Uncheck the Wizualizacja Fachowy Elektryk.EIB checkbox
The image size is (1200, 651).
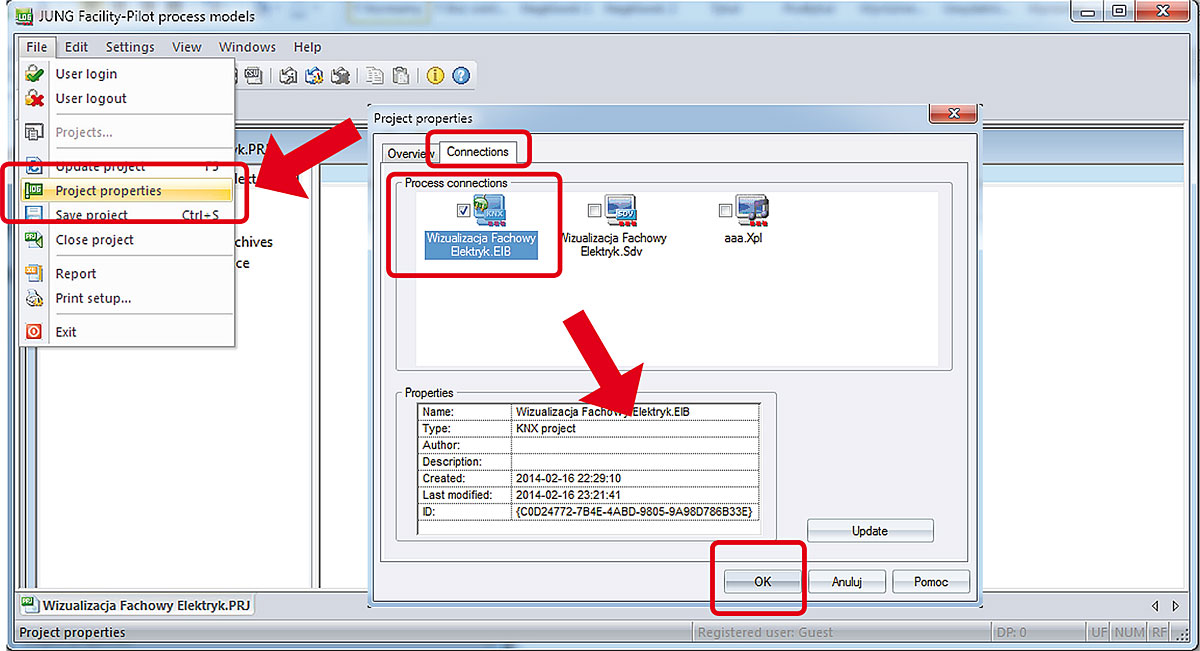[x=463, y=210]
